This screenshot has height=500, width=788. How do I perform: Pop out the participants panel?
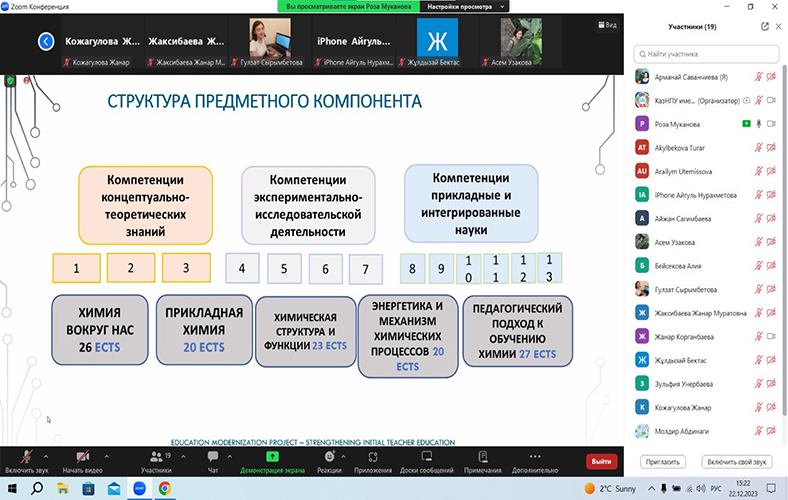click(765, 27)
